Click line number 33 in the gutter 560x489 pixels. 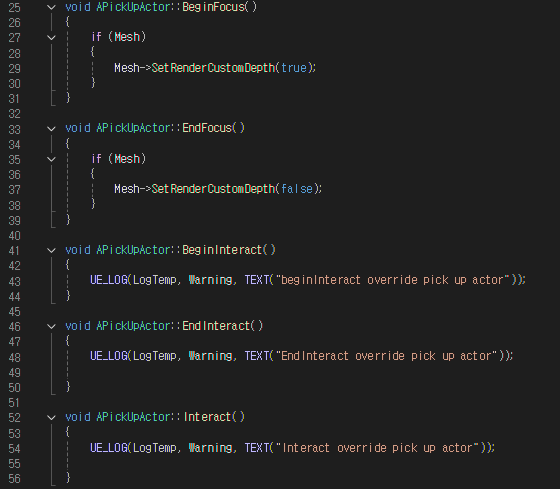[x=14, y=129]
